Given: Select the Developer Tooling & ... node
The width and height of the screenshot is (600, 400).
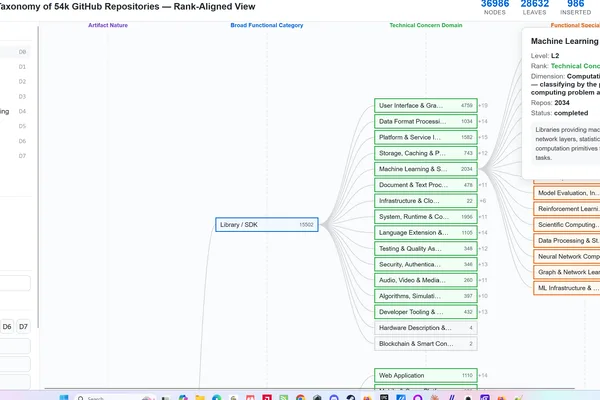Looking at the screenshot, I should (426, 312).
